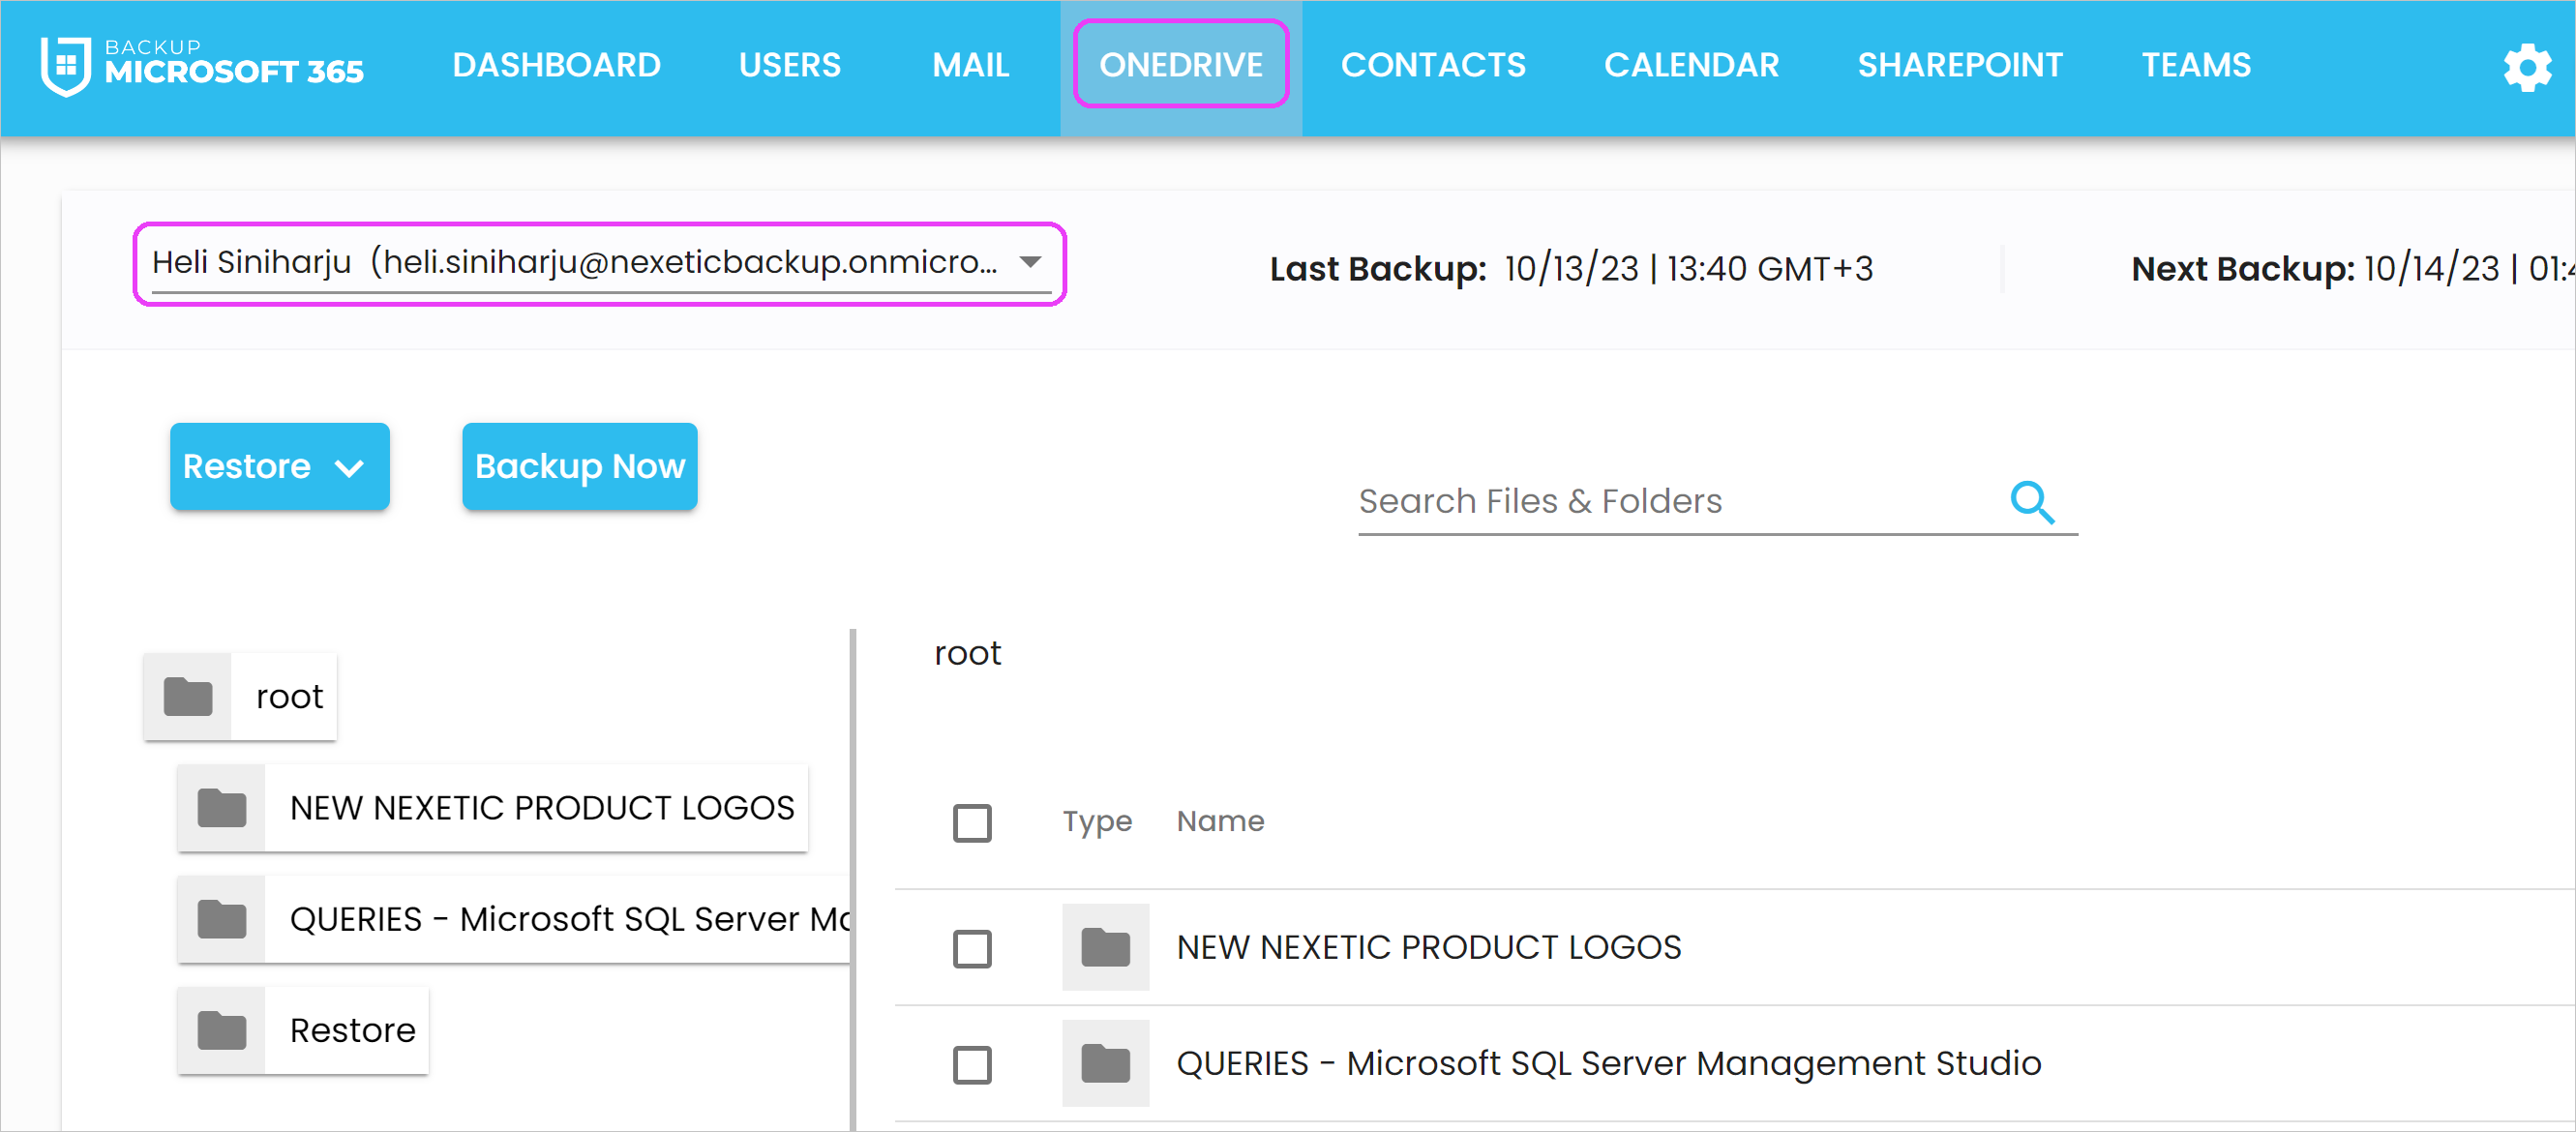
Task: Click folder icon beside Restore in tree
Action: coord(221,1029)
